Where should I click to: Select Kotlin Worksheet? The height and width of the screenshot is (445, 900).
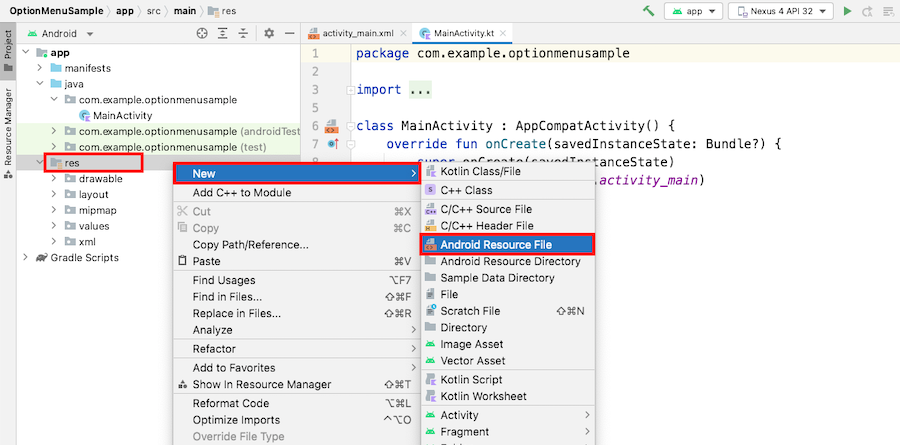point(509,396)
